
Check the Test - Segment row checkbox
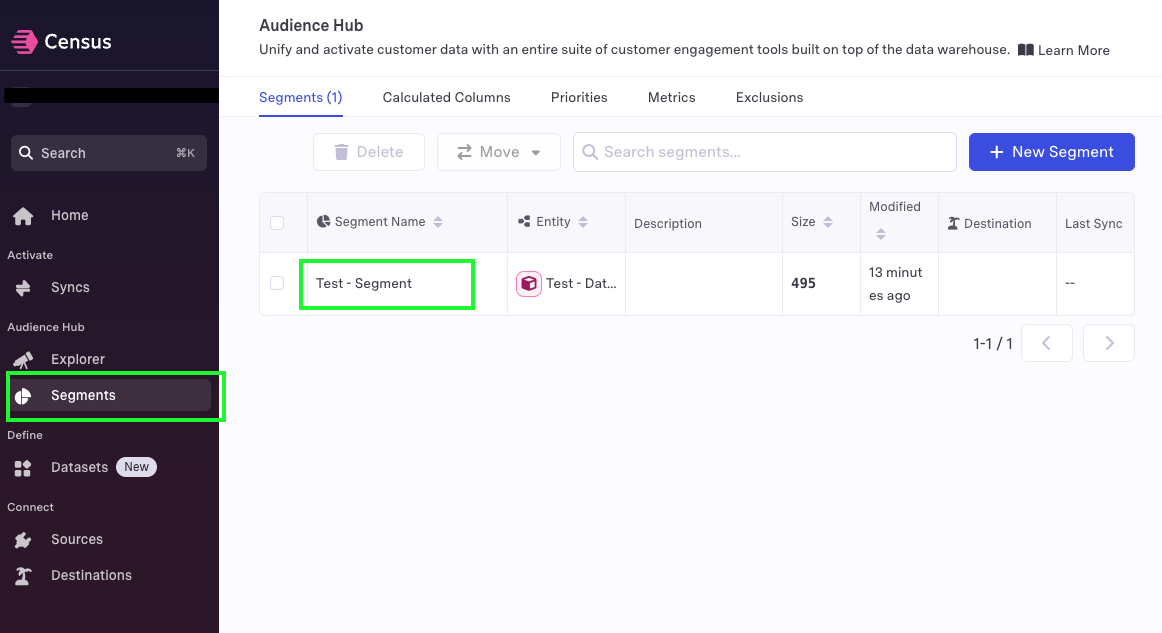pos(277,283)
